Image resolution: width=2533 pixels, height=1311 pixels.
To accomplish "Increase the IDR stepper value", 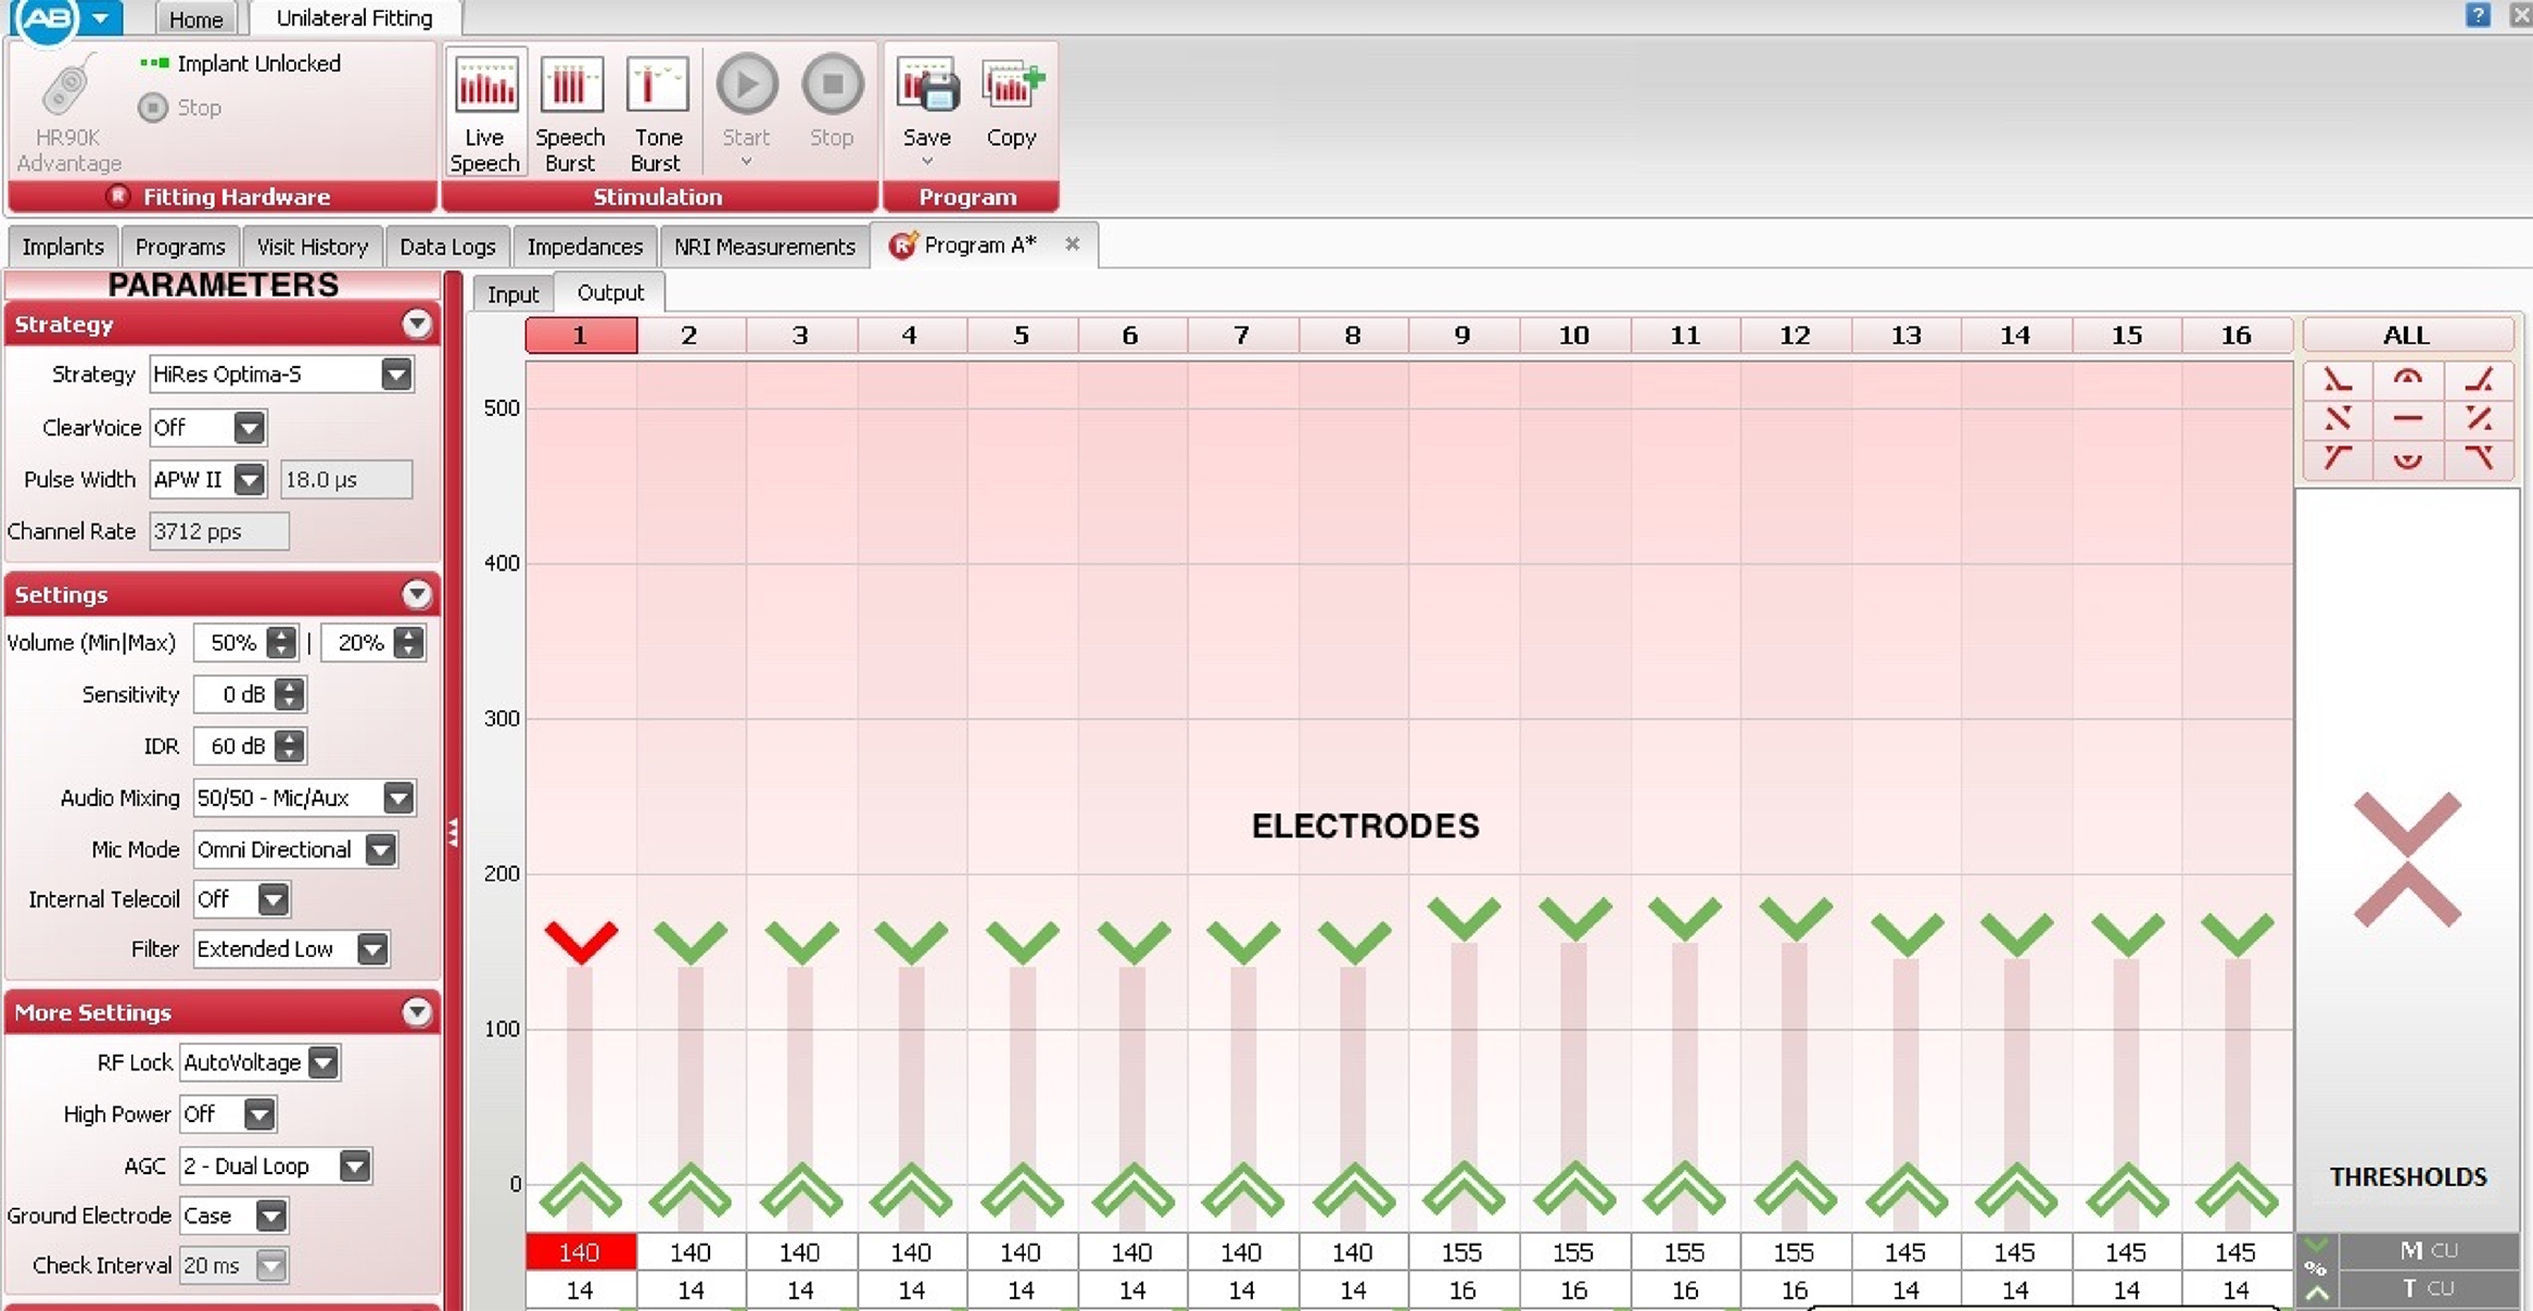I will (x=290, y=738).
